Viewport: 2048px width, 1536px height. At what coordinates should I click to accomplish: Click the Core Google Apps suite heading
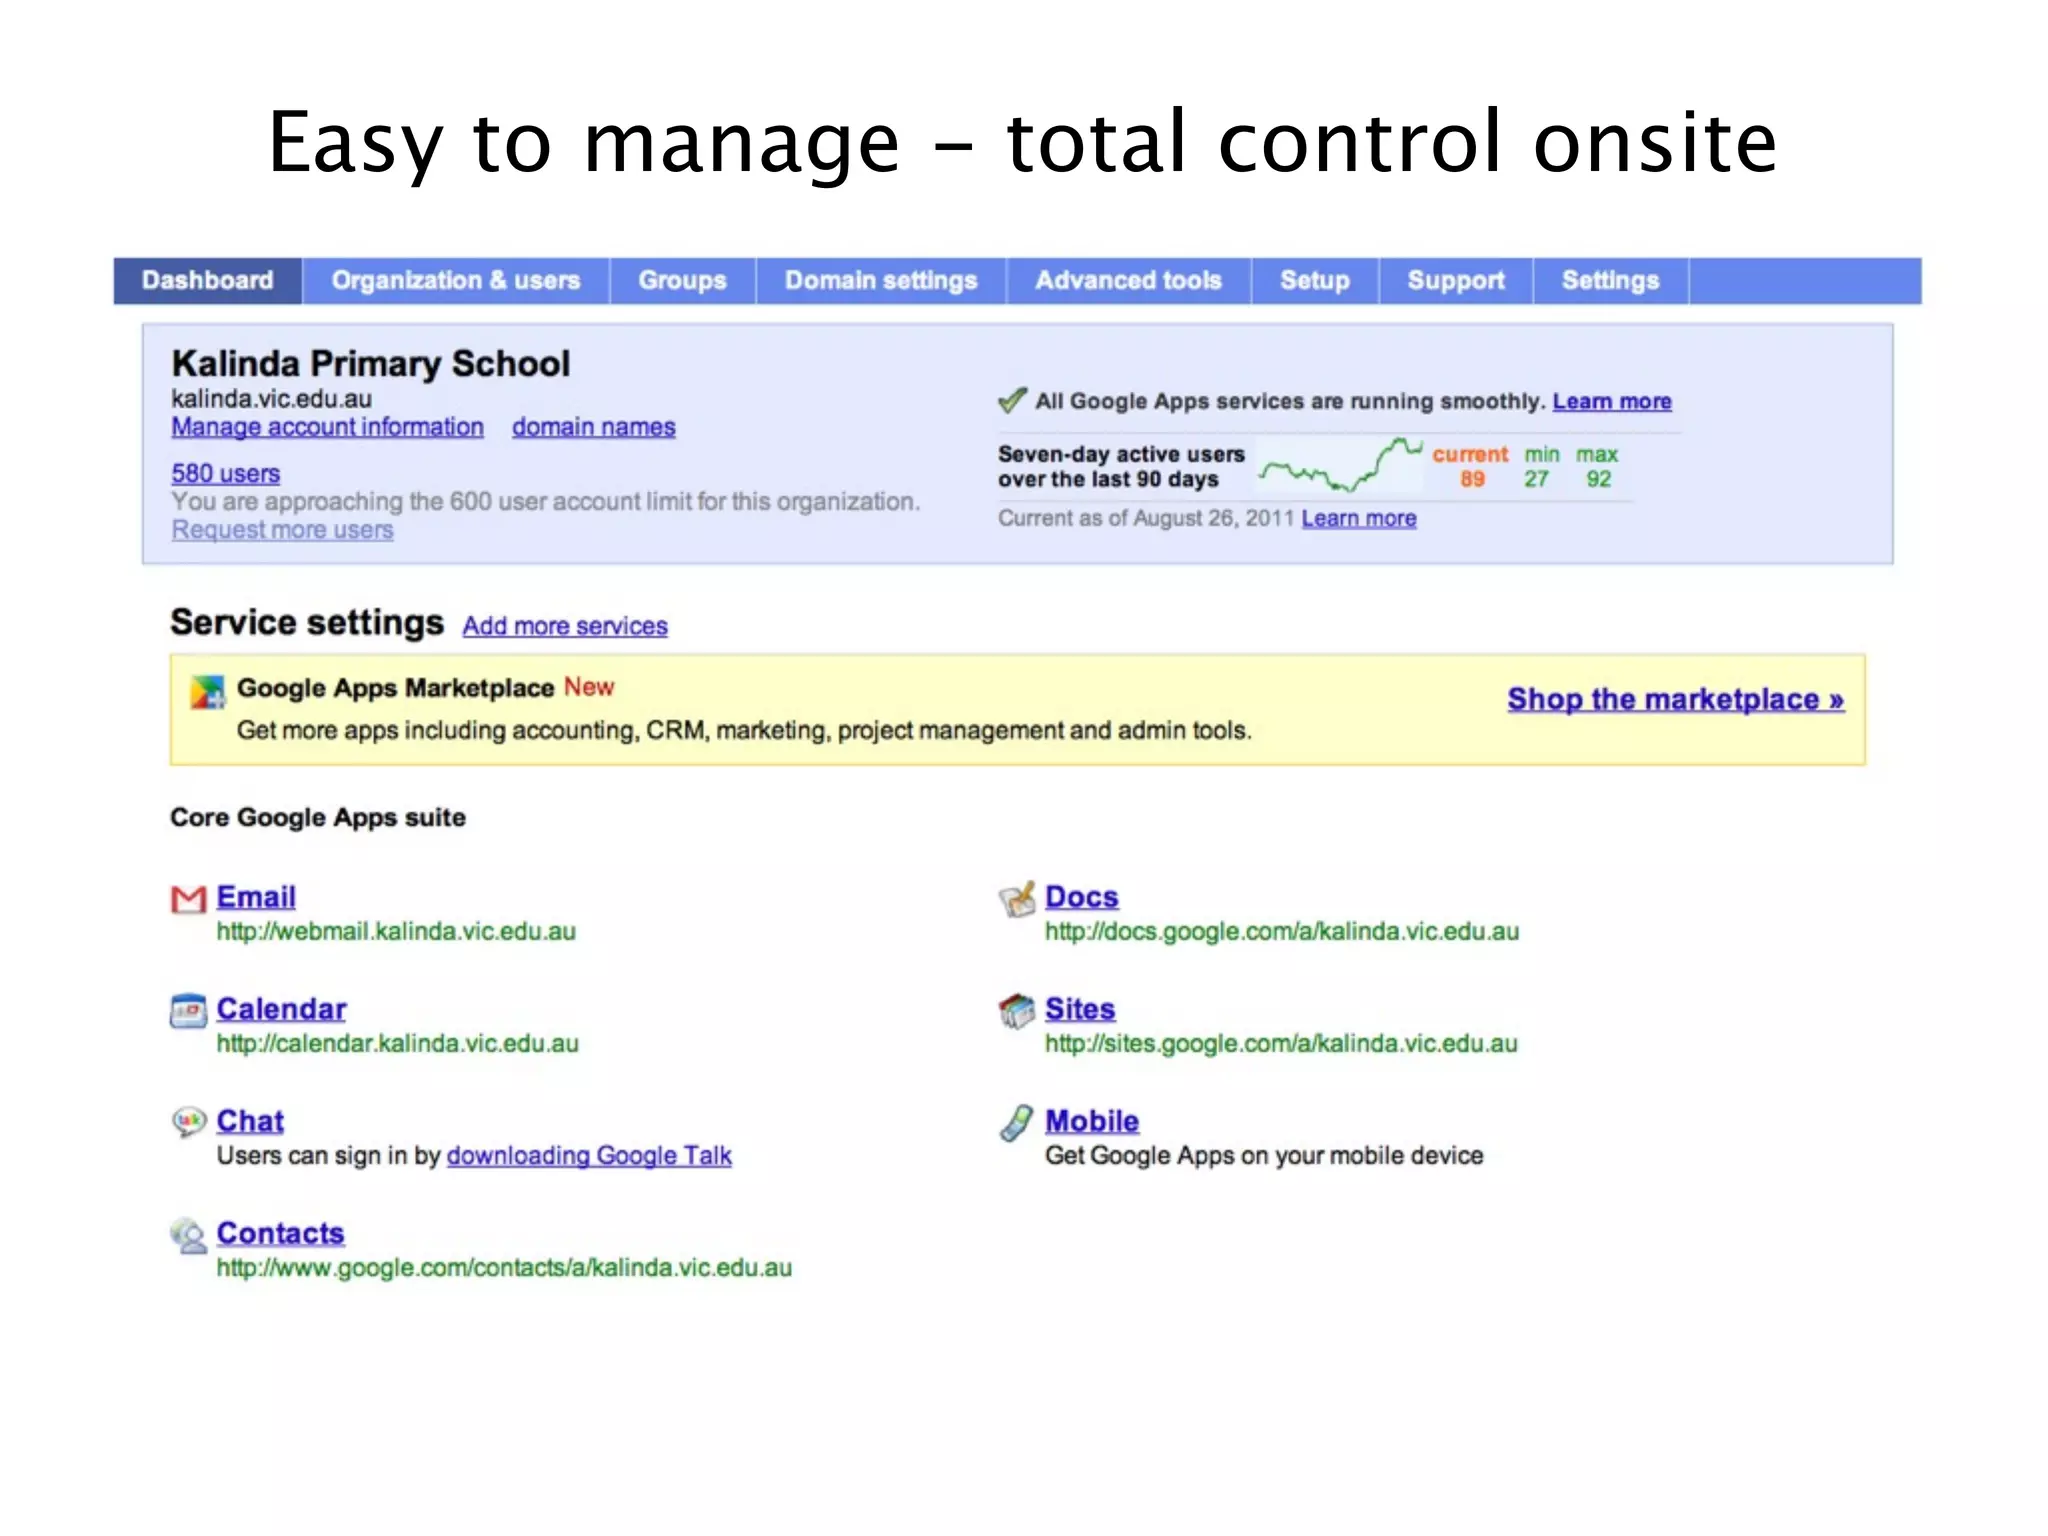click(x=318, y=818)
